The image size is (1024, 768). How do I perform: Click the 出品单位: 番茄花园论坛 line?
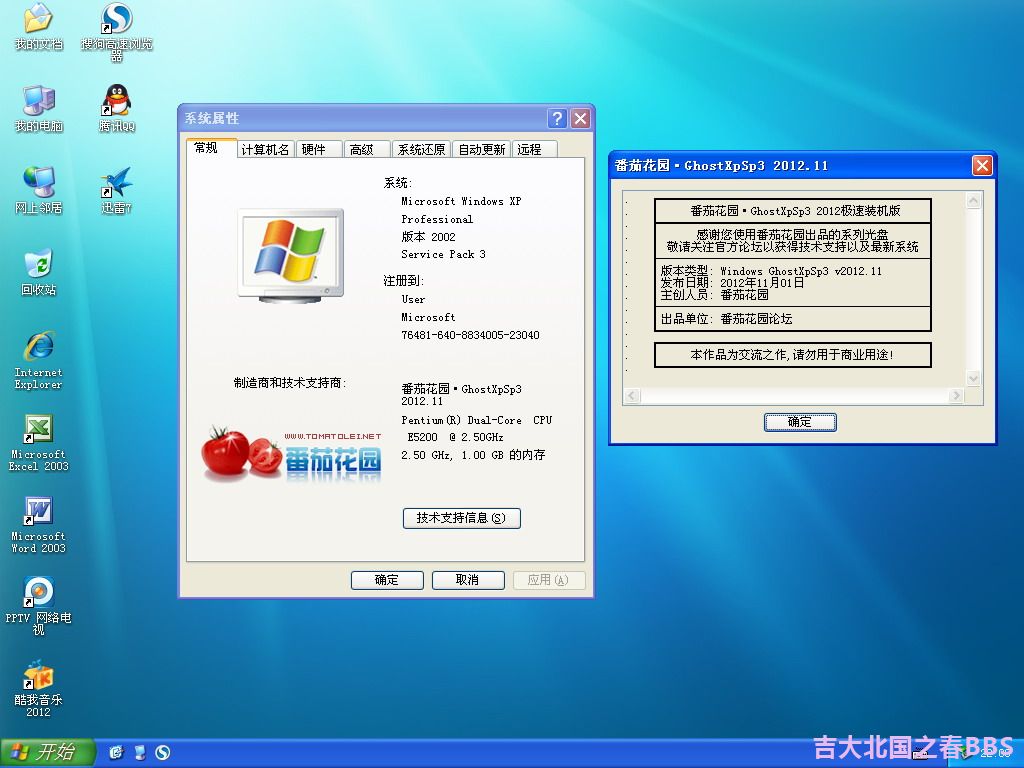tap(726, 319)
